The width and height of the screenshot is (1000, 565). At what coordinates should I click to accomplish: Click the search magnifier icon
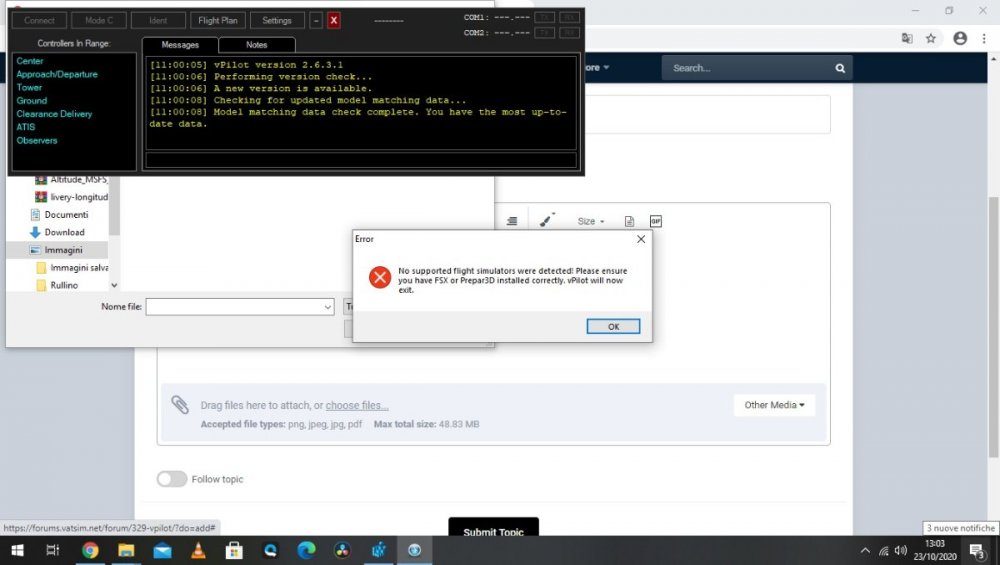tap(840, 68)
